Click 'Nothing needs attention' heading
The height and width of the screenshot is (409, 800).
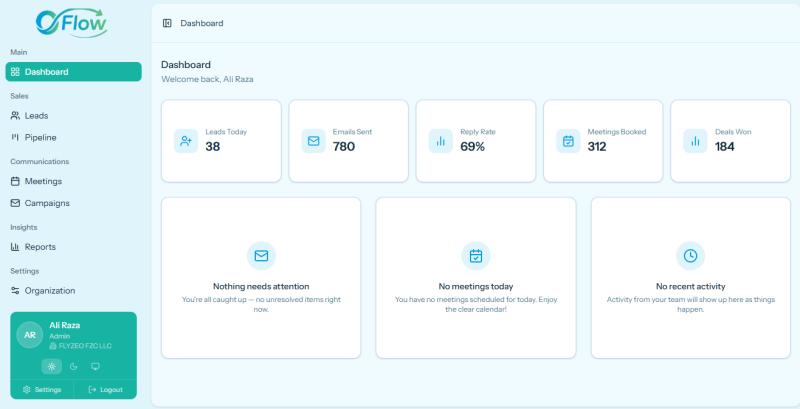tap(261, 287)
